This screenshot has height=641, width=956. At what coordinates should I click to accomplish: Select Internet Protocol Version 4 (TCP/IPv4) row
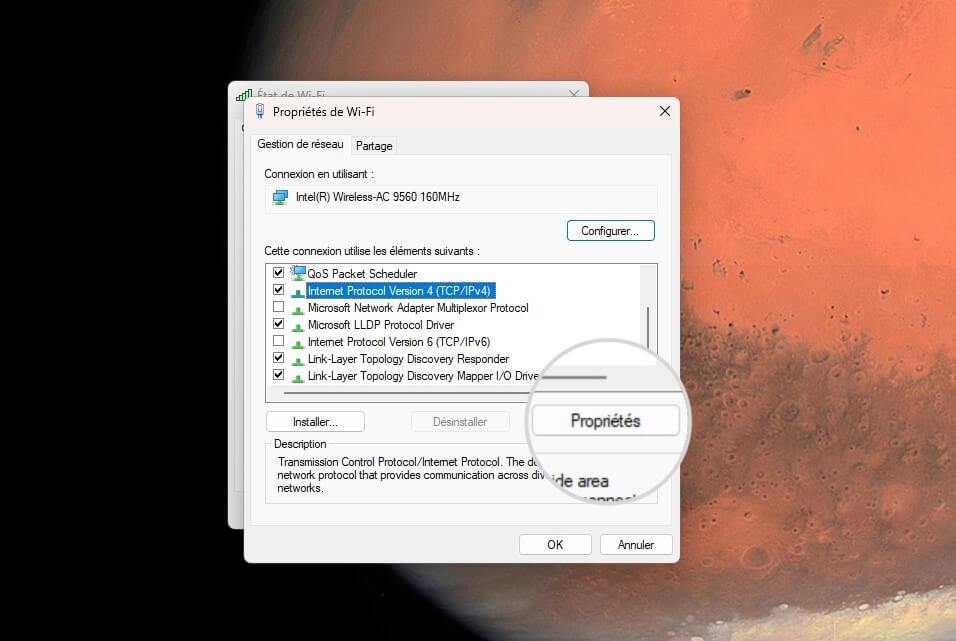(x=399, y=291)
